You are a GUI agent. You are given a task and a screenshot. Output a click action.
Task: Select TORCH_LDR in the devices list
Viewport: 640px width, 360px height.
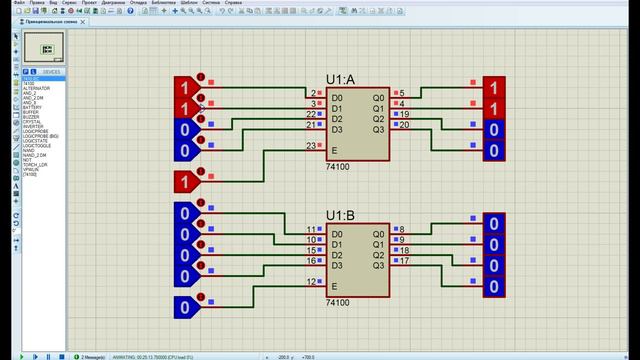point(35,164)
